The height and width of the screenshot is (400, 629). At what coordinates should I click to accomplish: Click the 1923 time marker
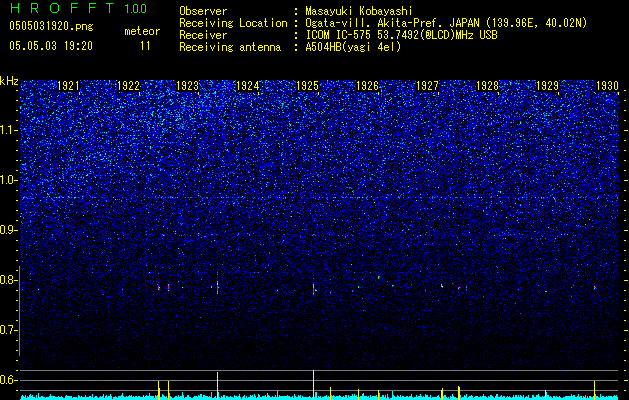pos(188,86)
